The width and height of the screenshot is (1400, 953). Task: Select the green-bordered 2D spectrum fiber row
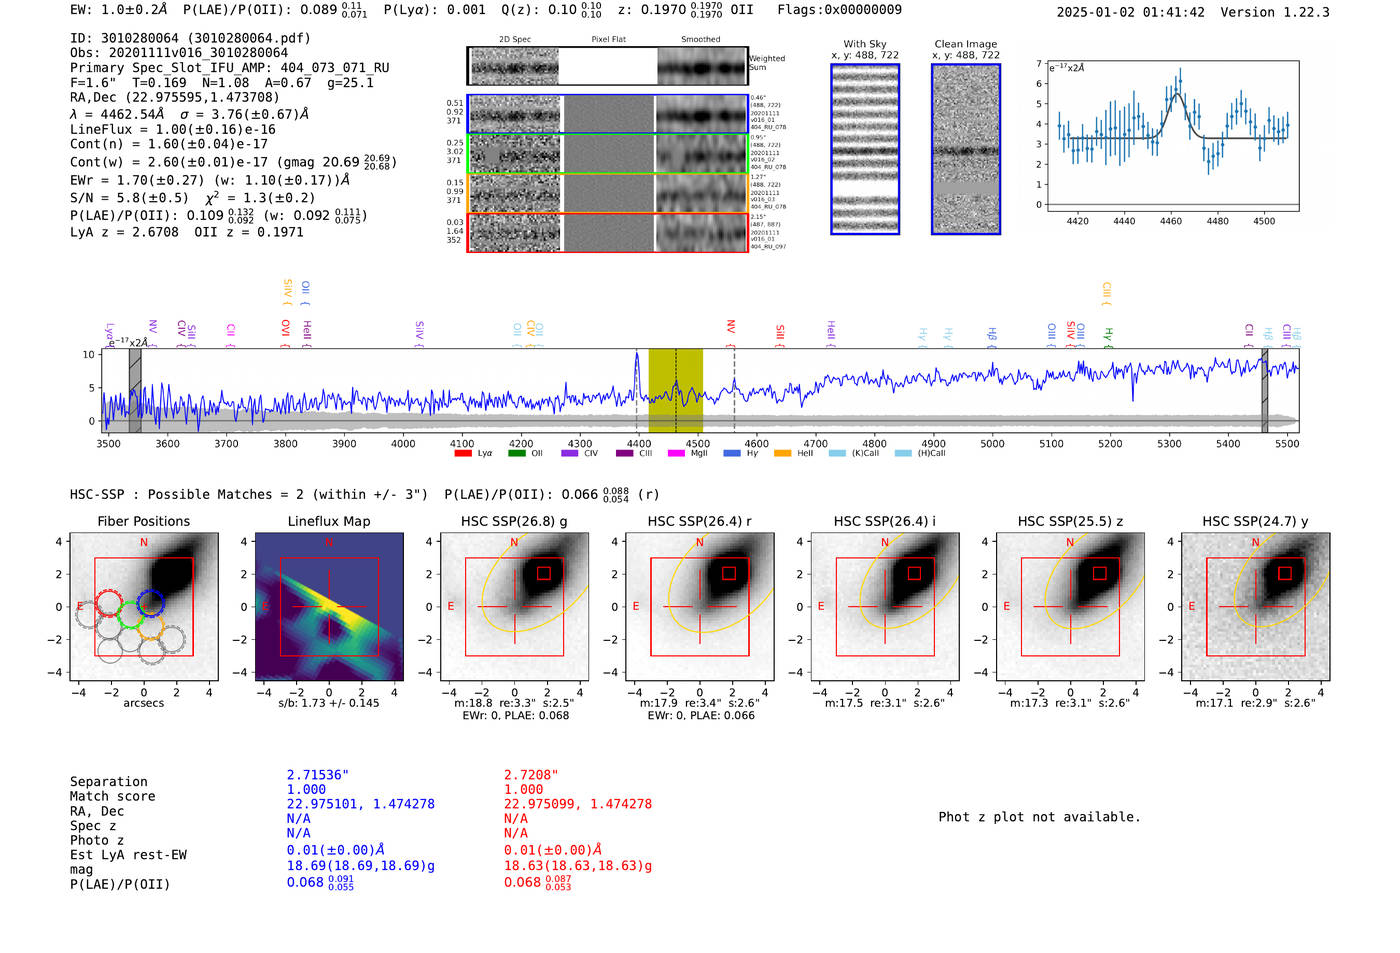point(607,153)
